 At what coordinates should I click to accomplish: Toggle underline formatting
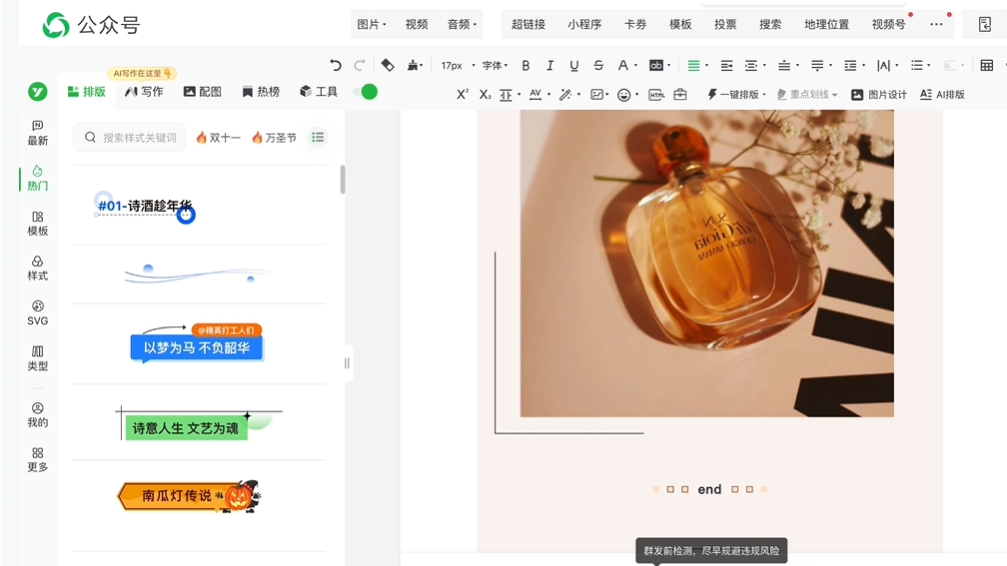coord(574,66)
